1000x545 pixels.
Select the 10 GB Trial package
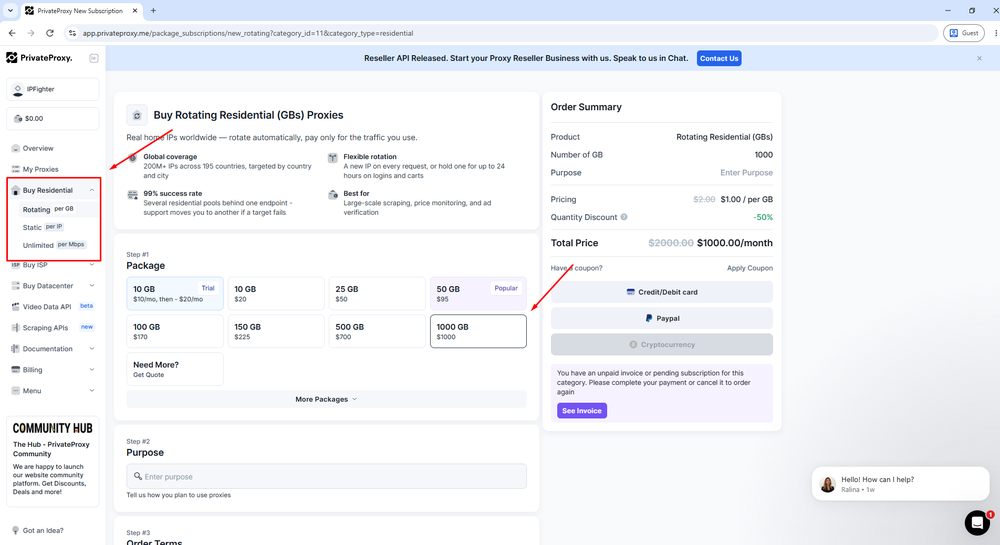(175, 294)
